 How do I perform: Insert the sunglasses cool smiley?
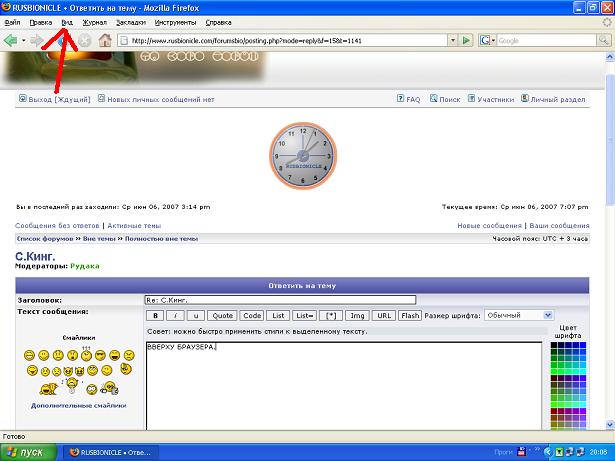100,356
